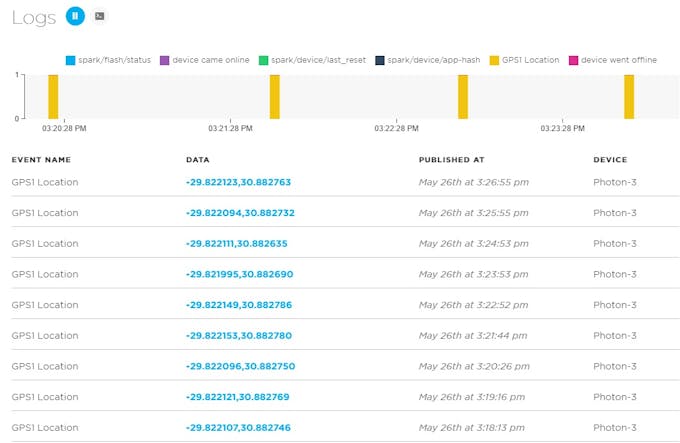
Task: Pause the live log stream
Action: [75, 16]
